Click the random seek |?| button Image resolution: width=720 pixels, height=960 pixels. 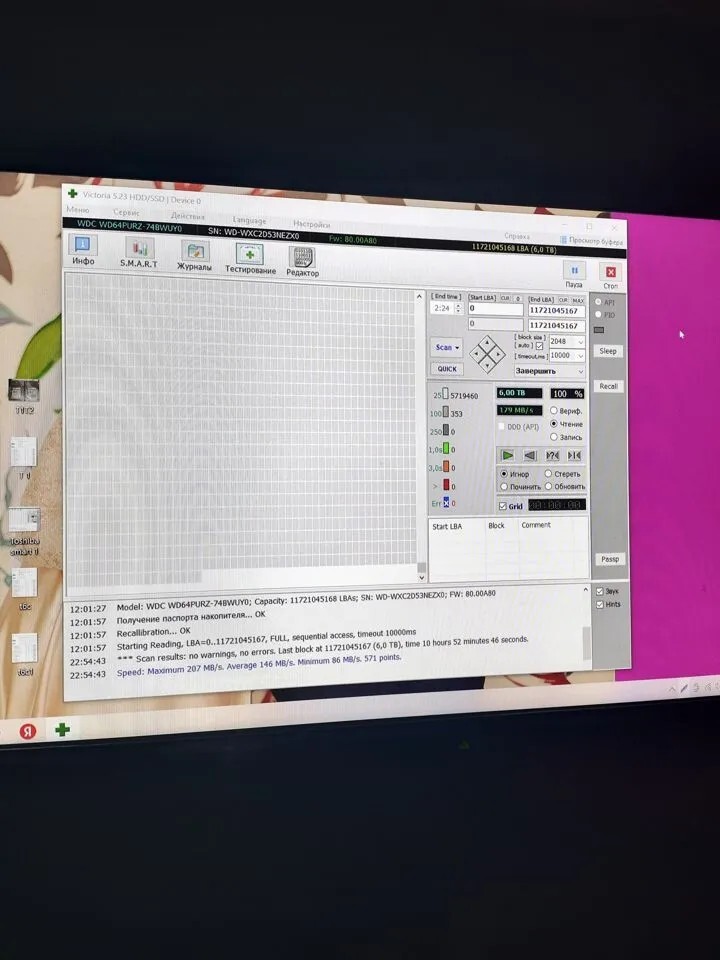coord(552,456)
